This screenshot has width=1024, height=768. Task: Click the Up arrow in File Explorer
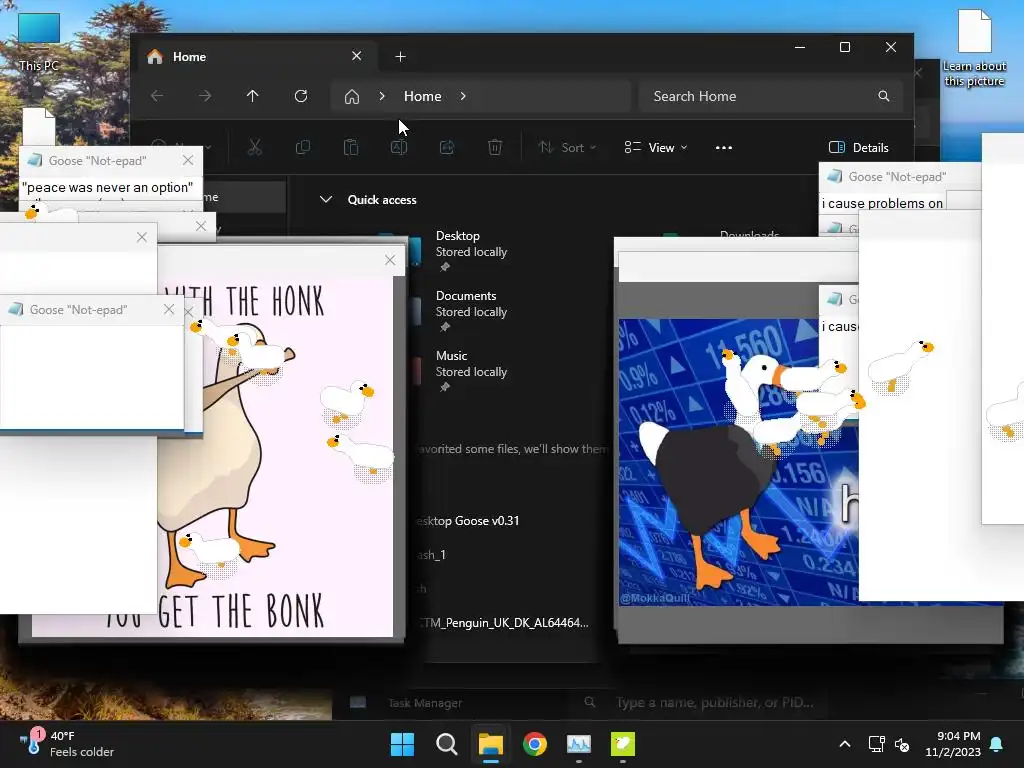[x=253, y=96]
